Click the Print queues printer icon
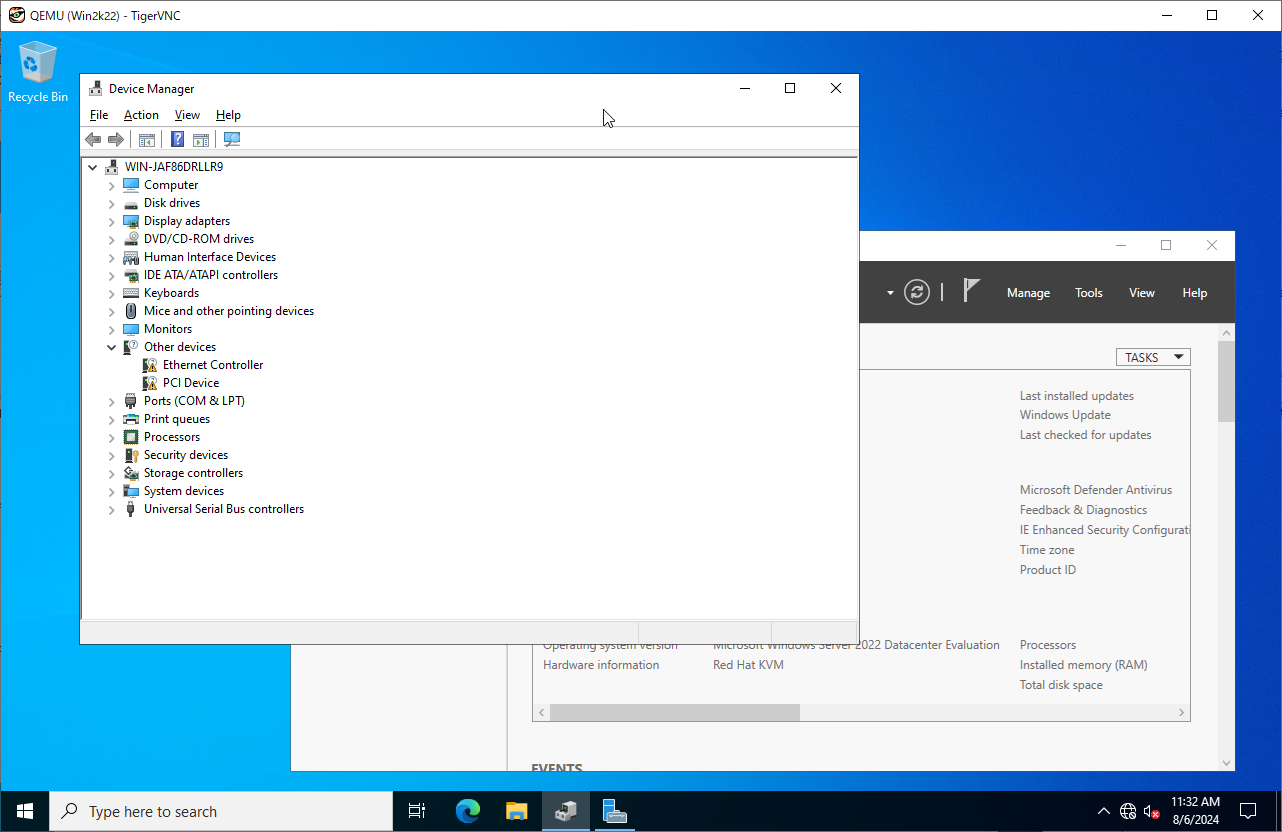The width and height of the screenshot is (1282, 832). [x=131, y=419]
